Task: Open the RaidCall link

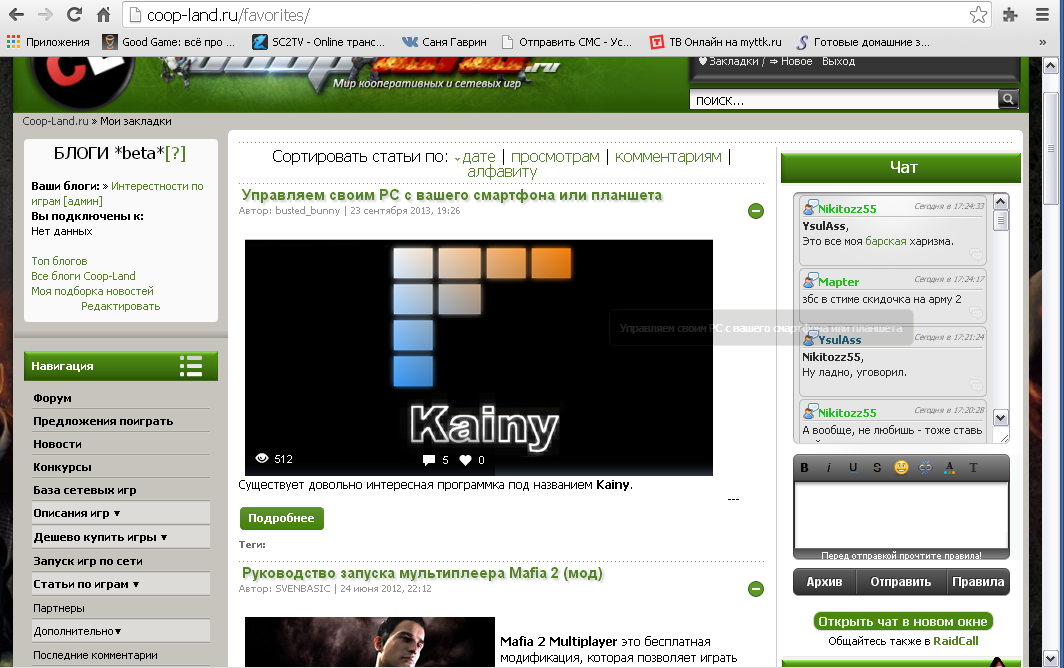Action: [955, 641]
